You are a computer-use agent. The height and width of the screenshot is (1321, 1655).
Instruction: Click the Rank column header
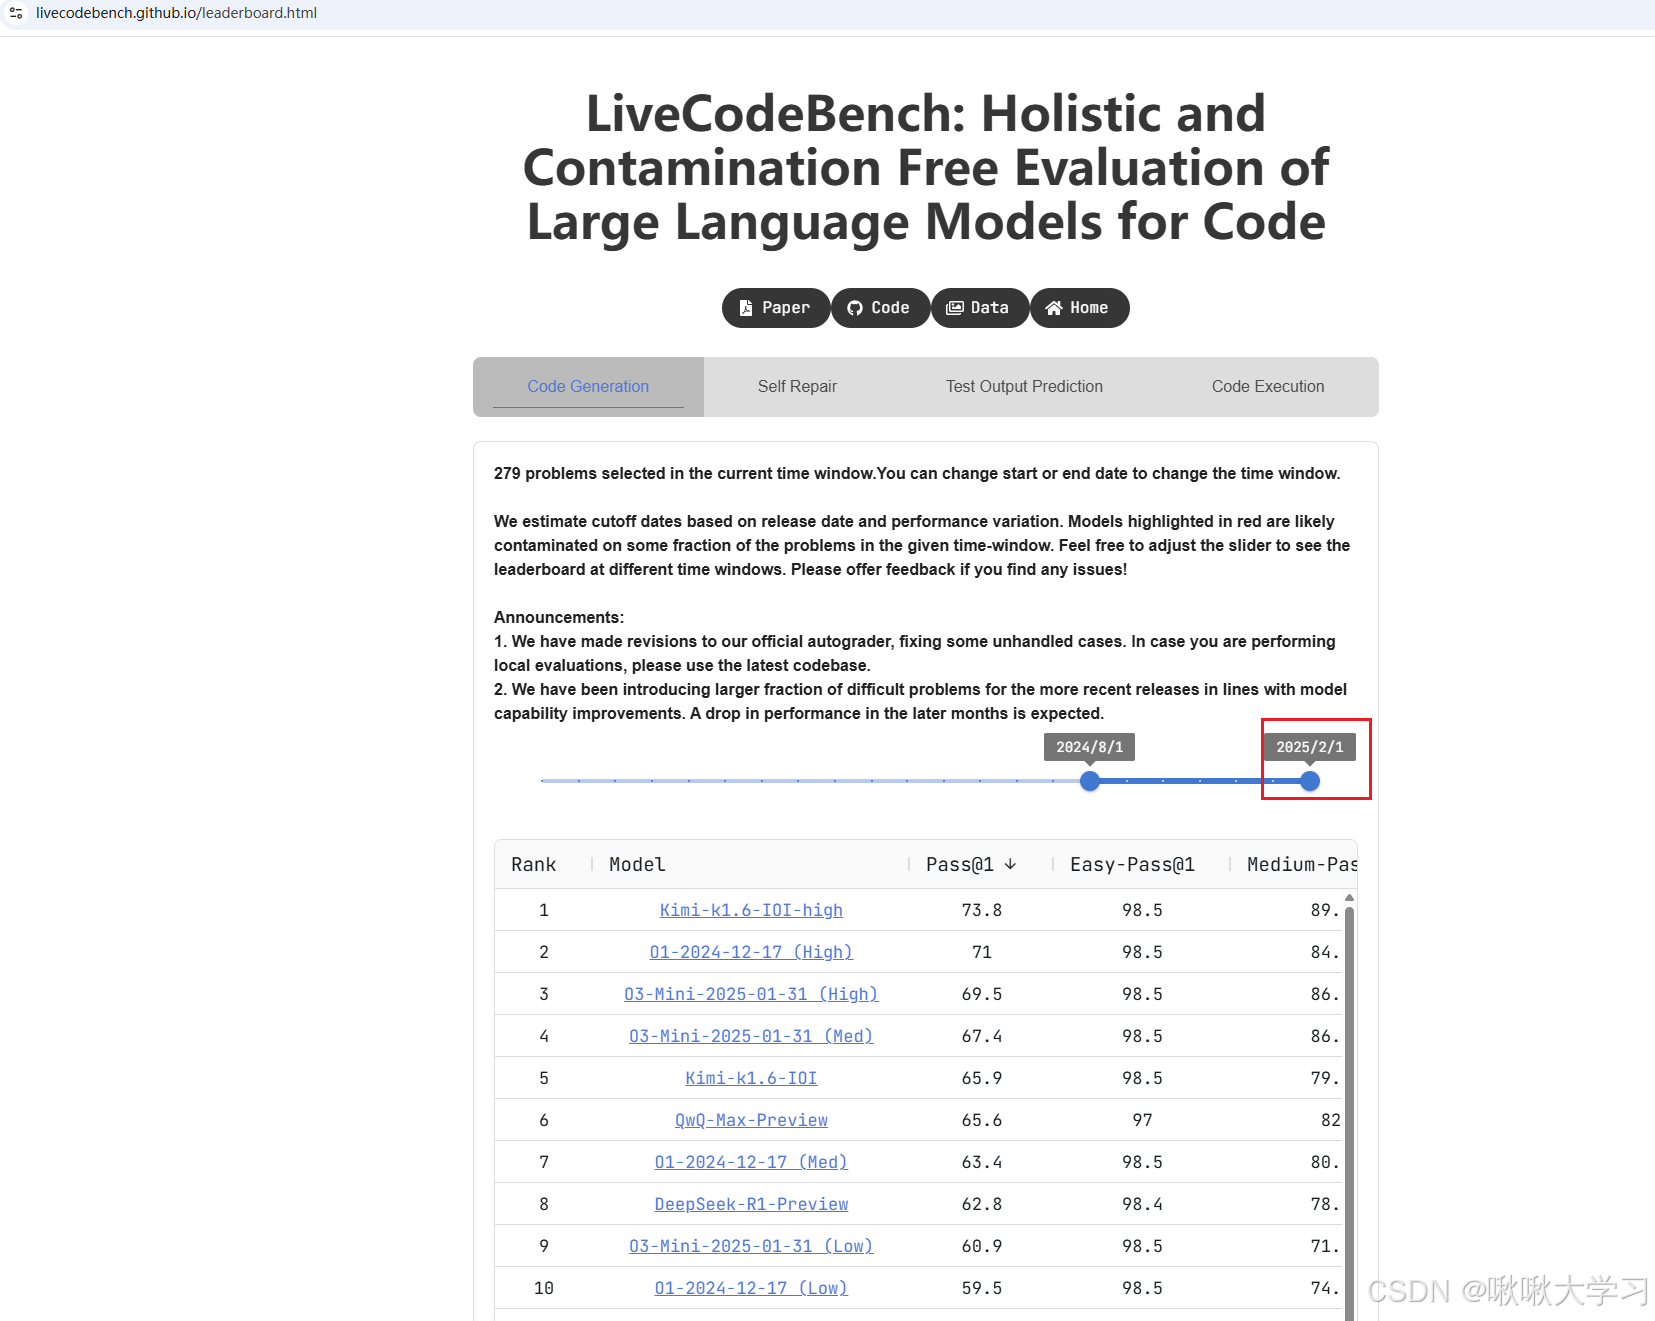(x=533, y=864)
